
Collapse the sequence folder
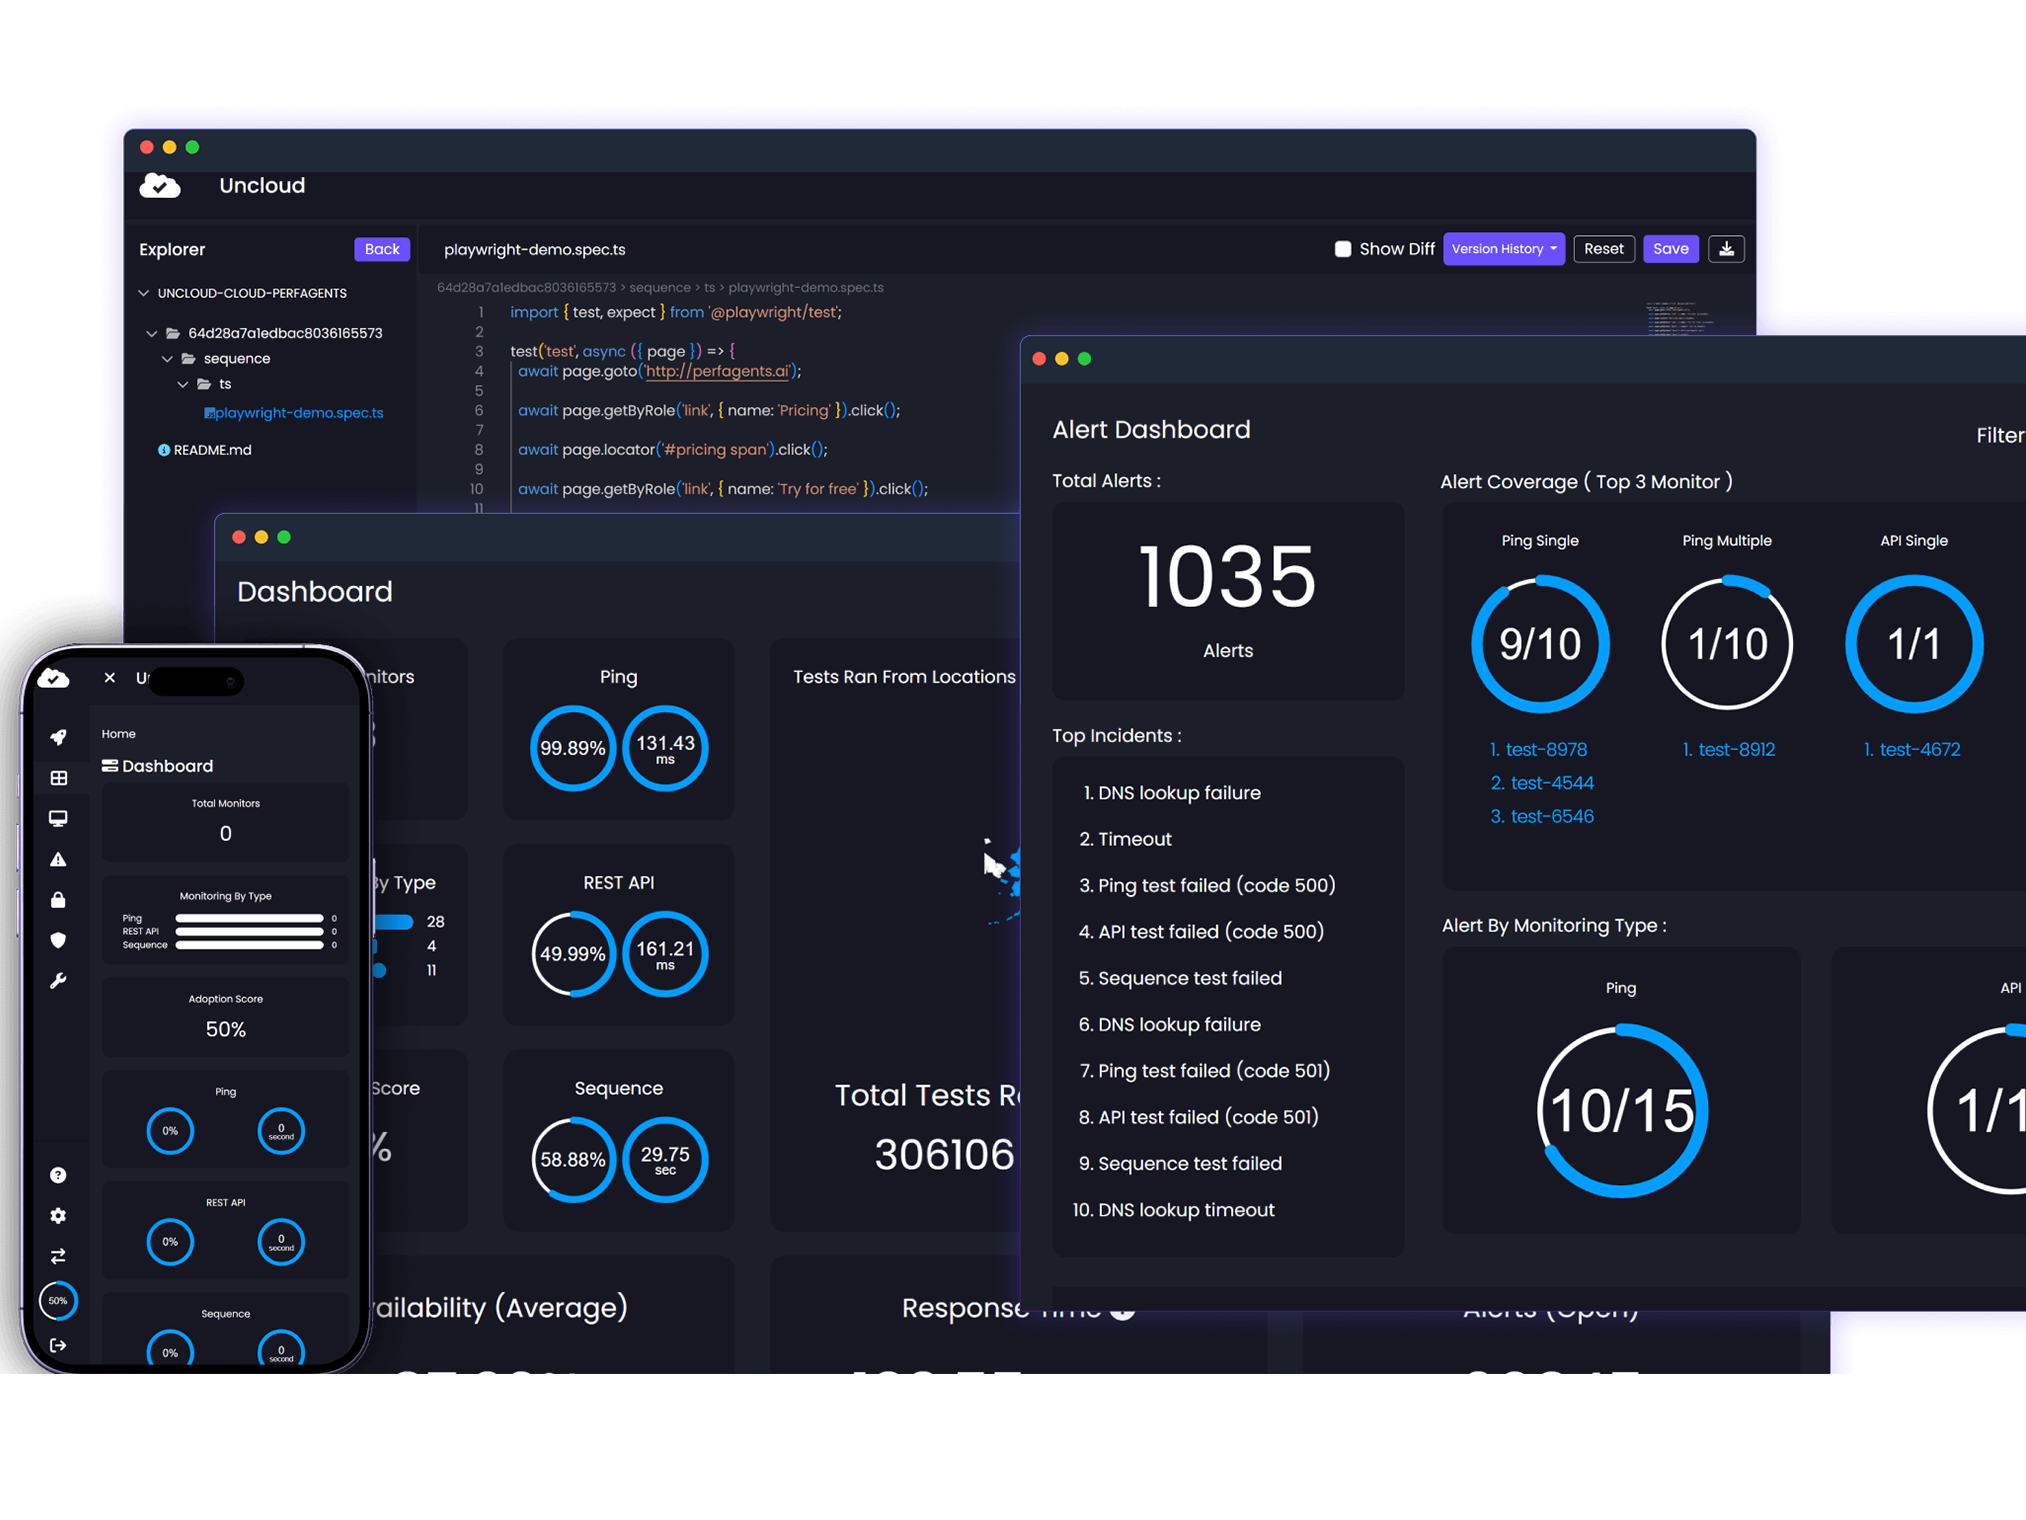168,358
